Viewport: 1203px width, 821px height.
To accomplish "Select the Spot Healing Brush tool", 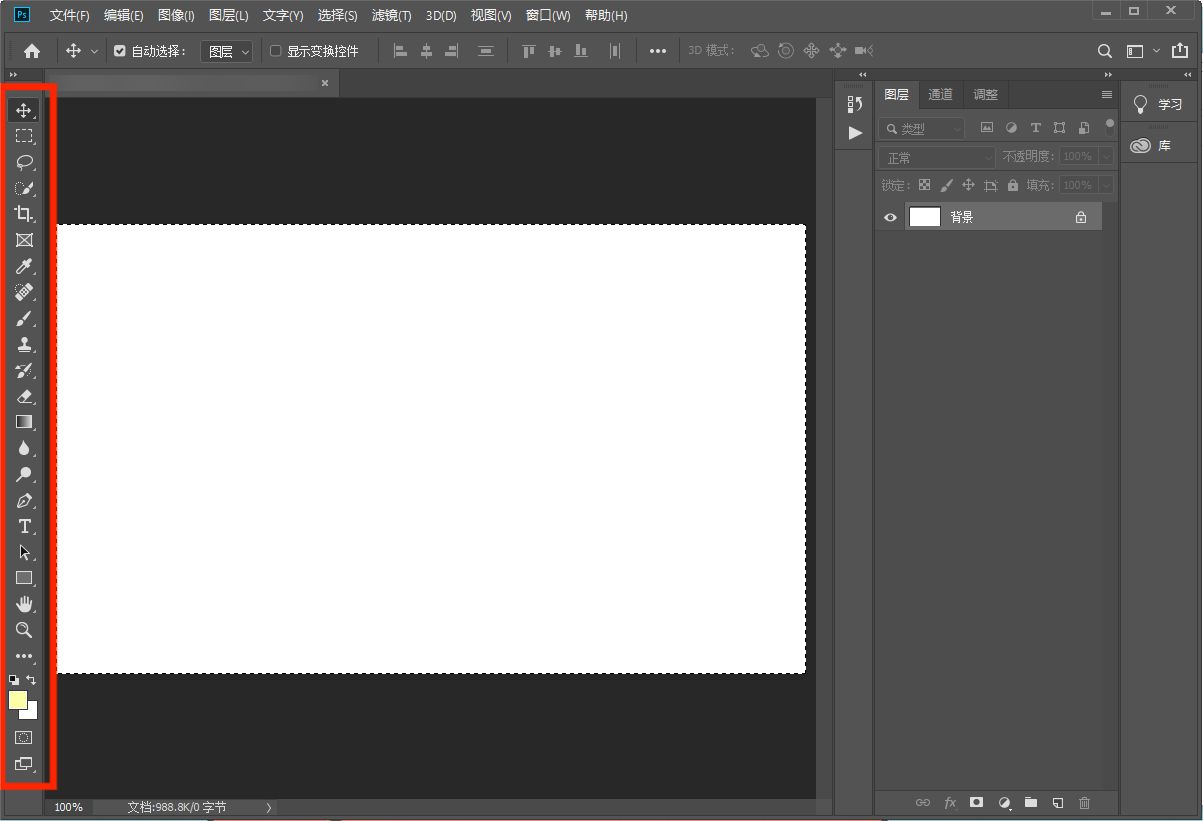I will point(24,292).
